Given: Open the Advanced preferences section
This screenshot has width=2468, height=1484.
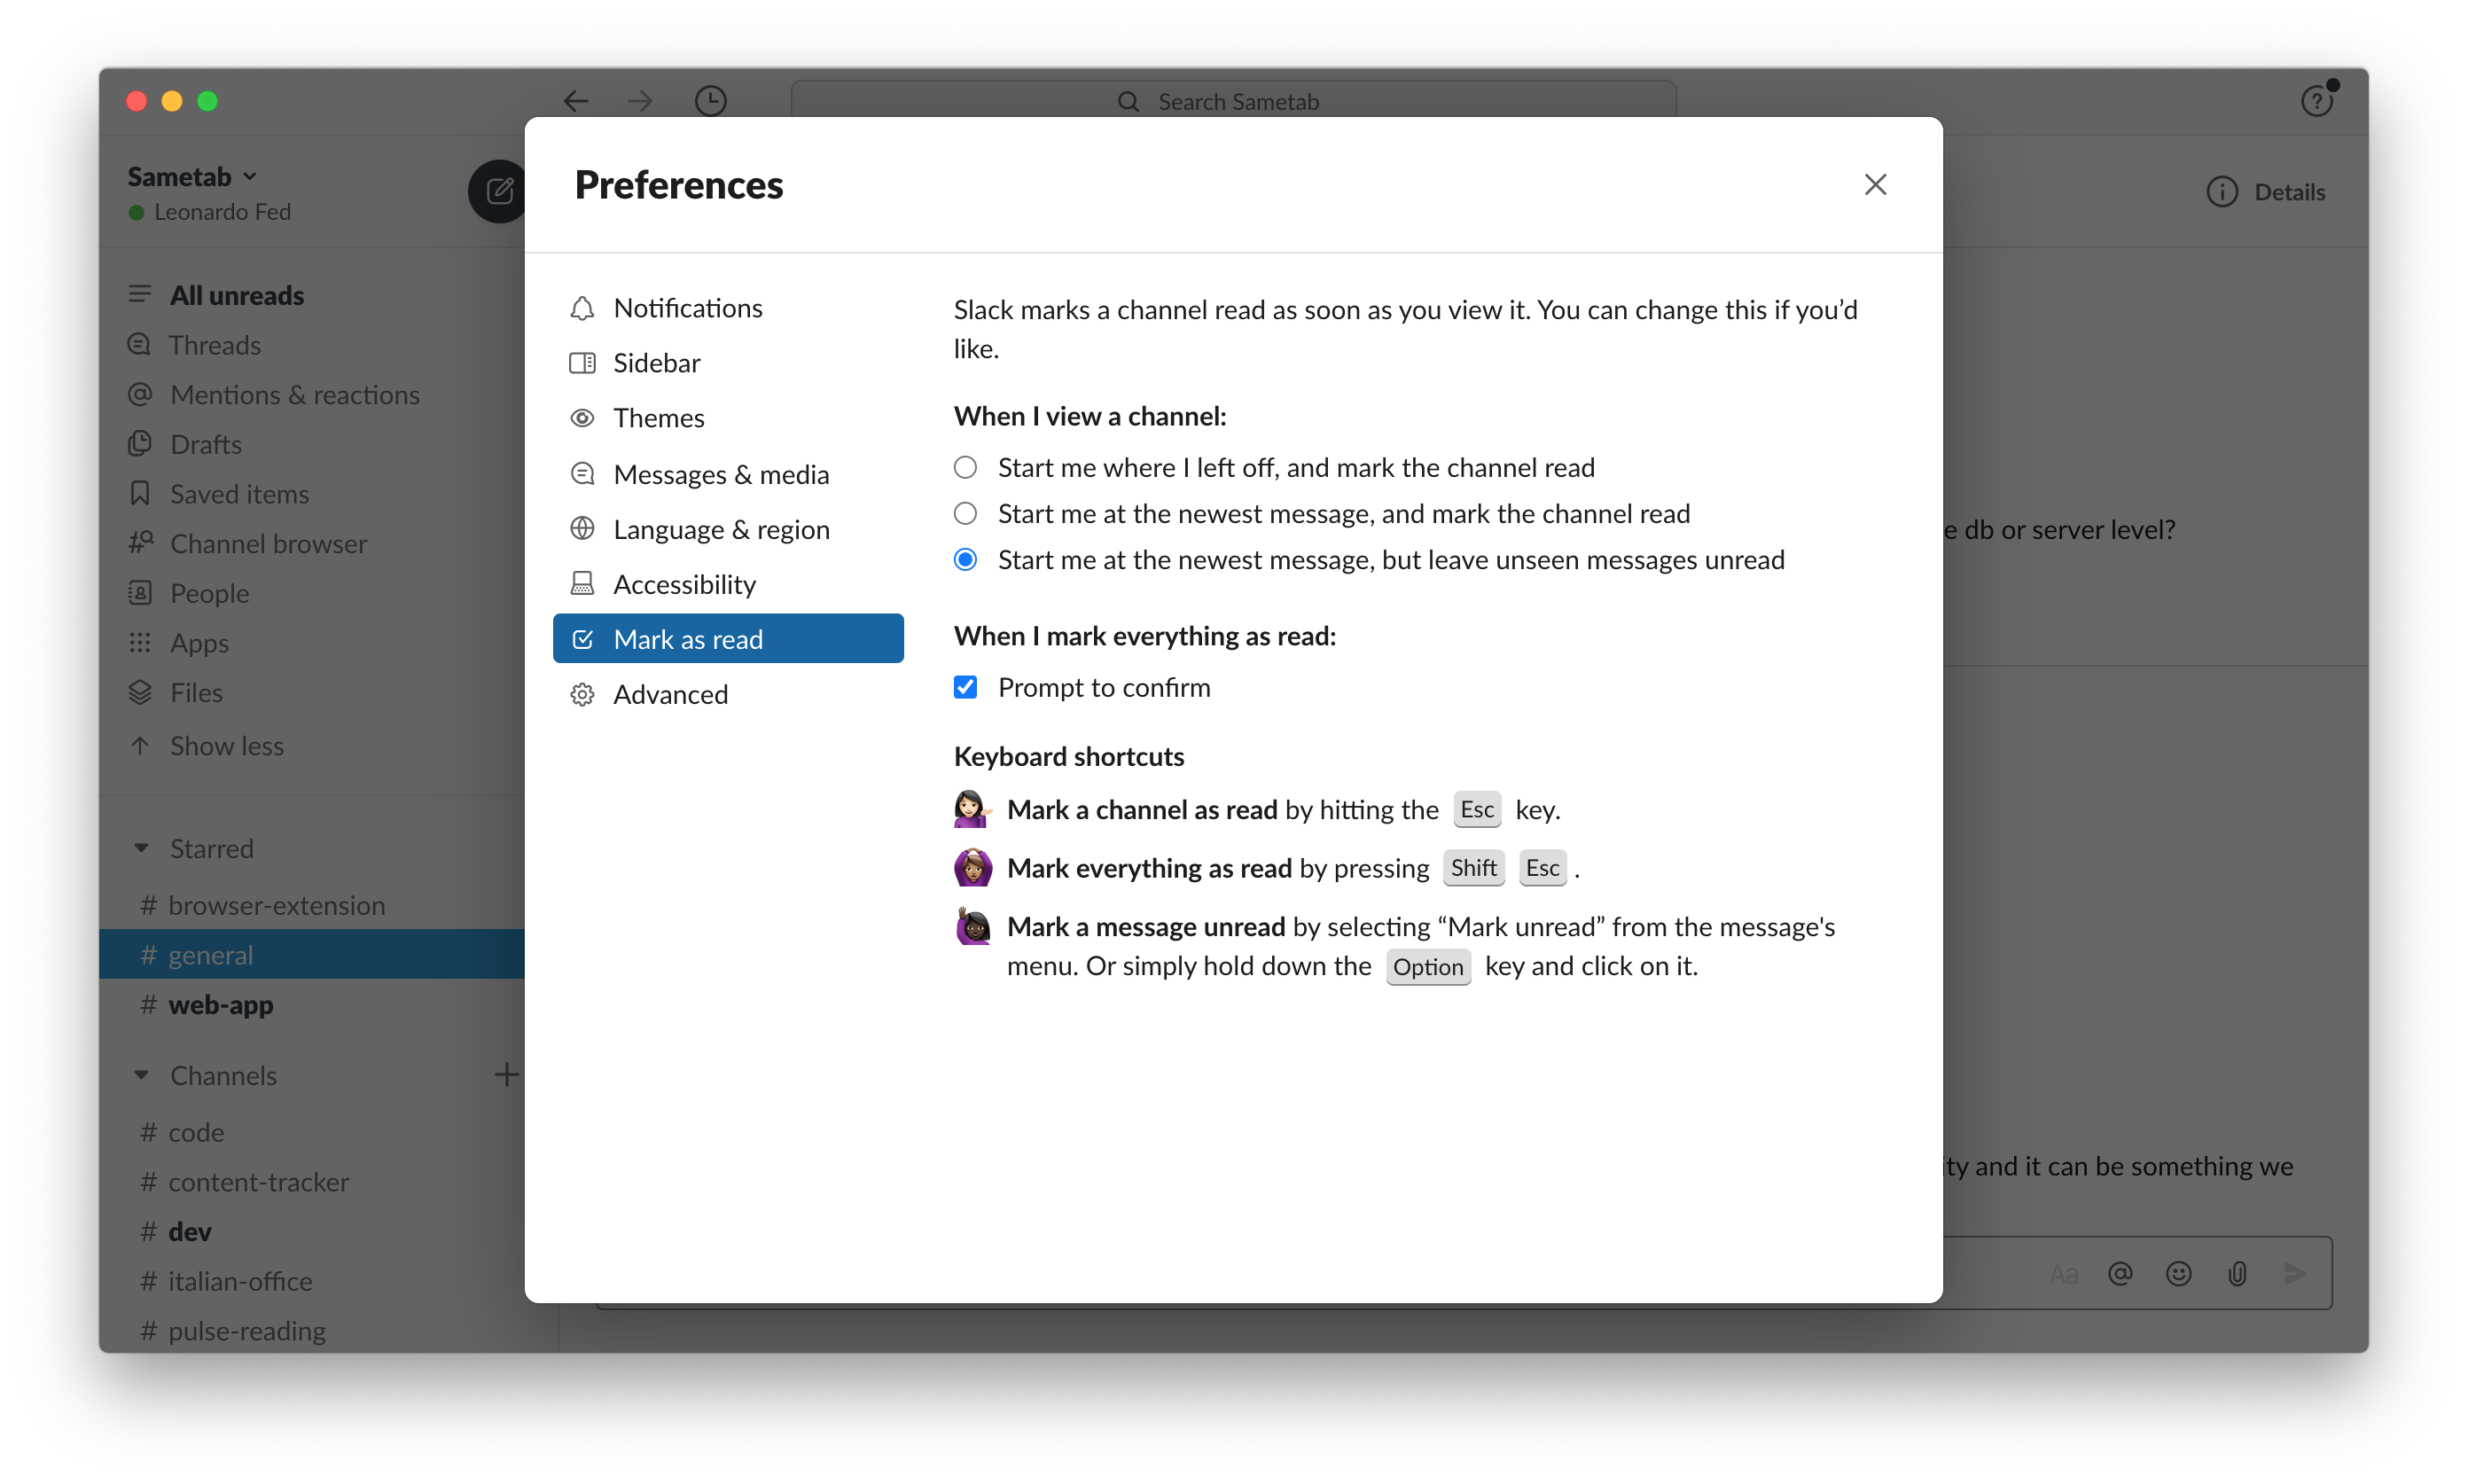Looking at the screenshot, I should click(670, 694).
